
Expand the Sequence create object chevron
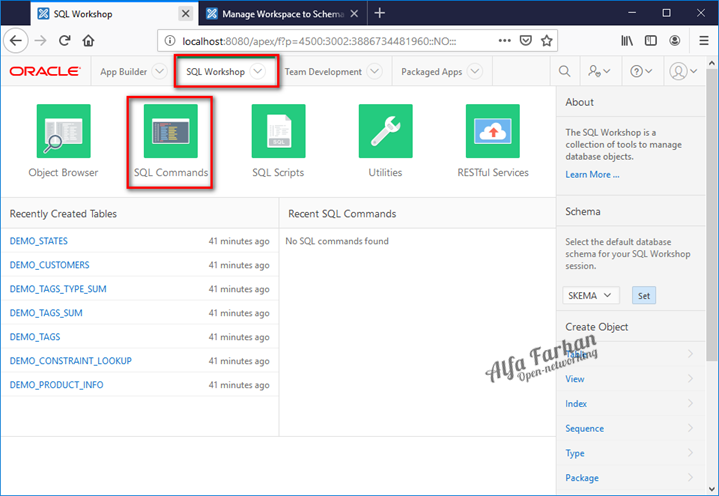(x=690, y=428)
